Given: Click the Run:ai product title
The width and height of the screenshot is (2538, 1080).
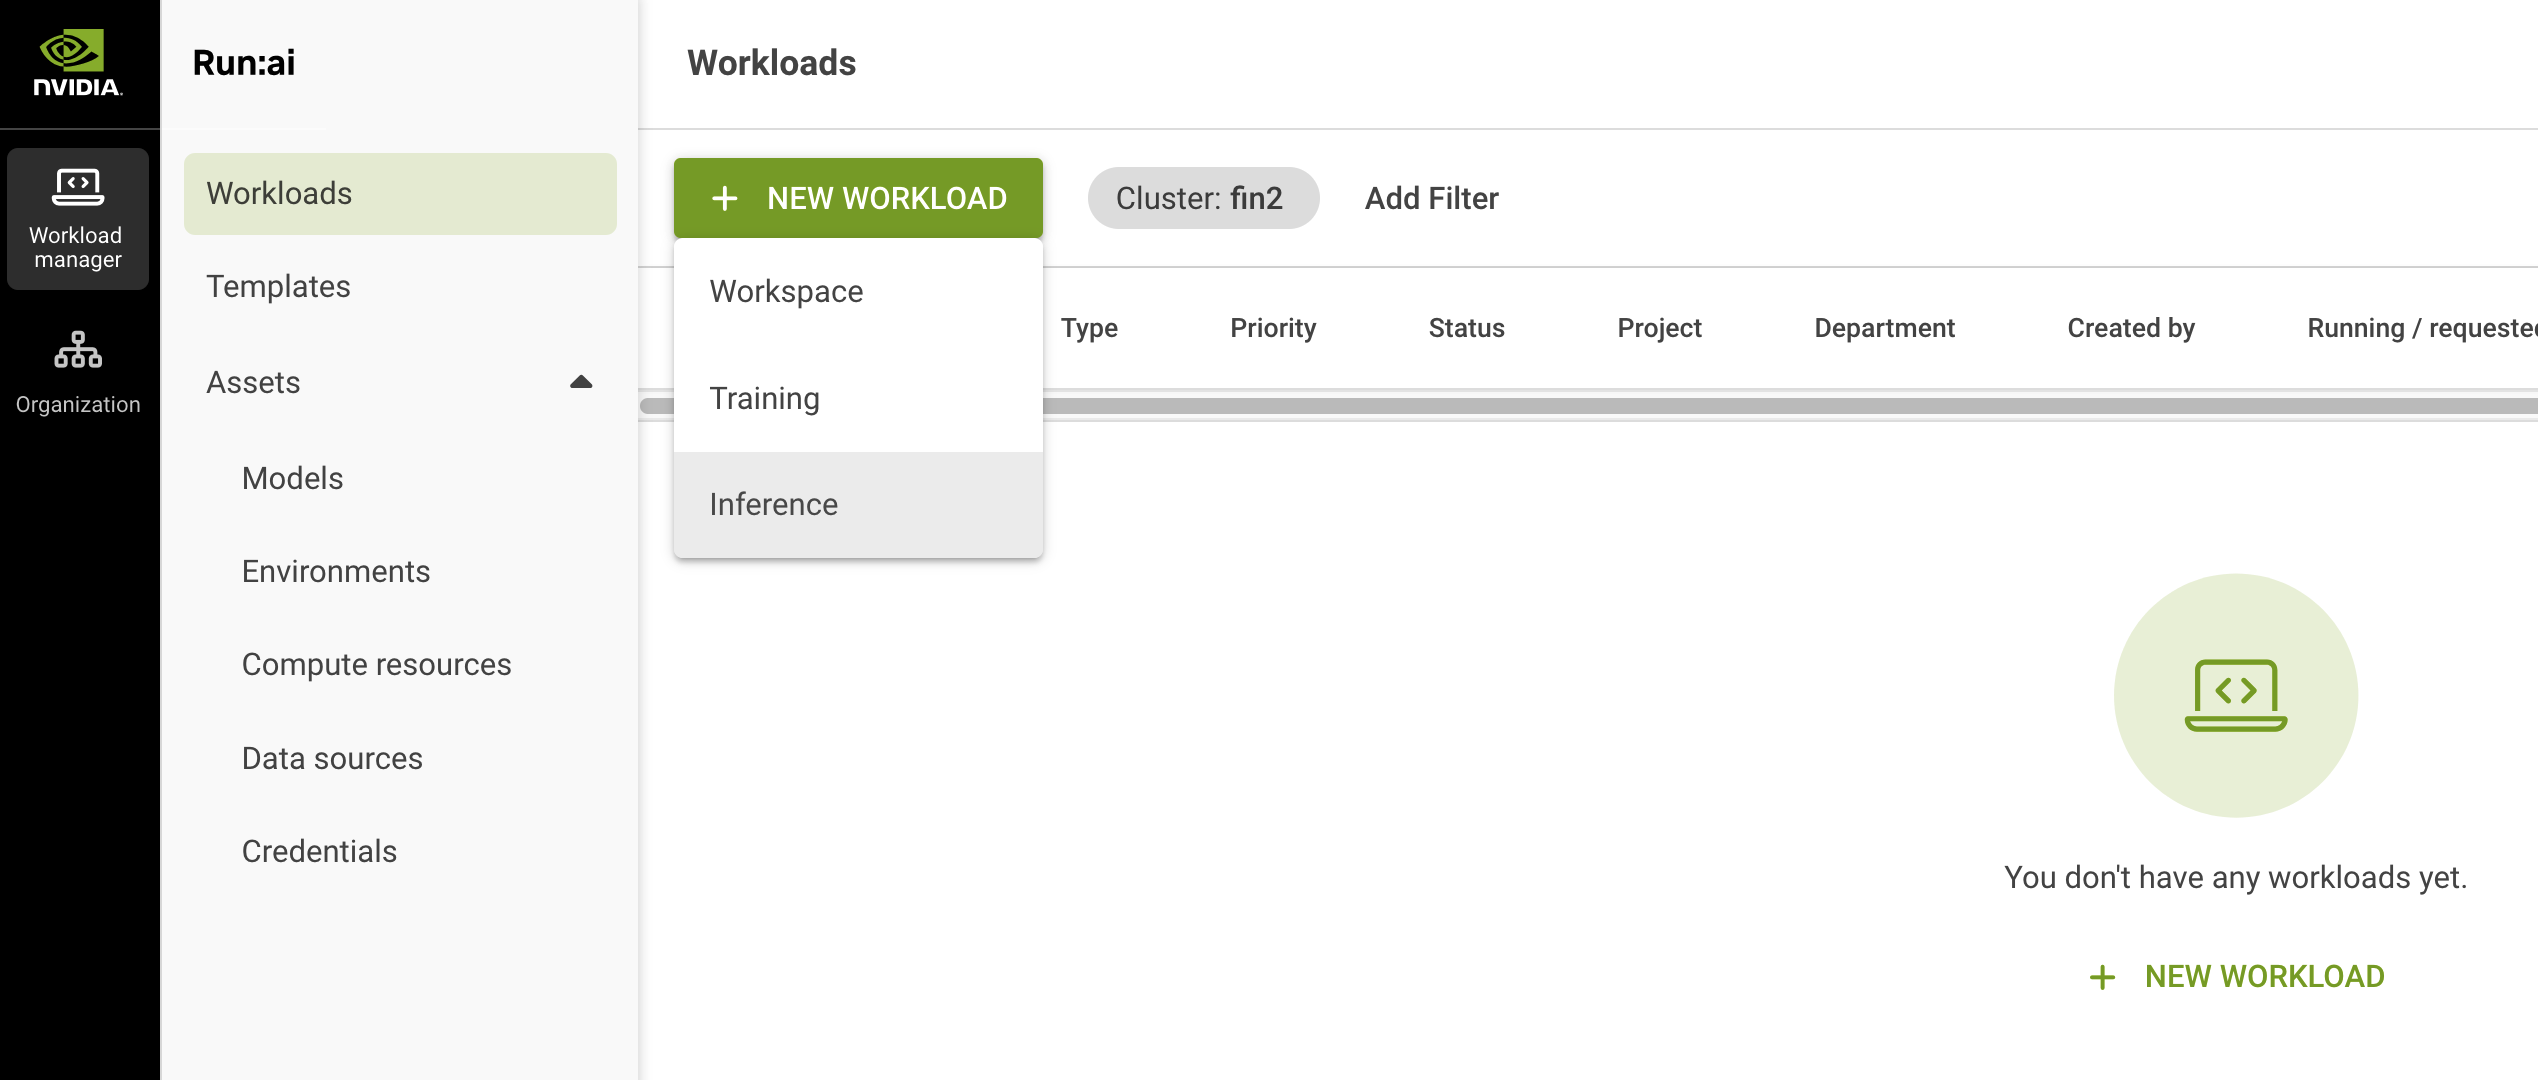Looking at the screenshot, I should (x=243, y=63).
